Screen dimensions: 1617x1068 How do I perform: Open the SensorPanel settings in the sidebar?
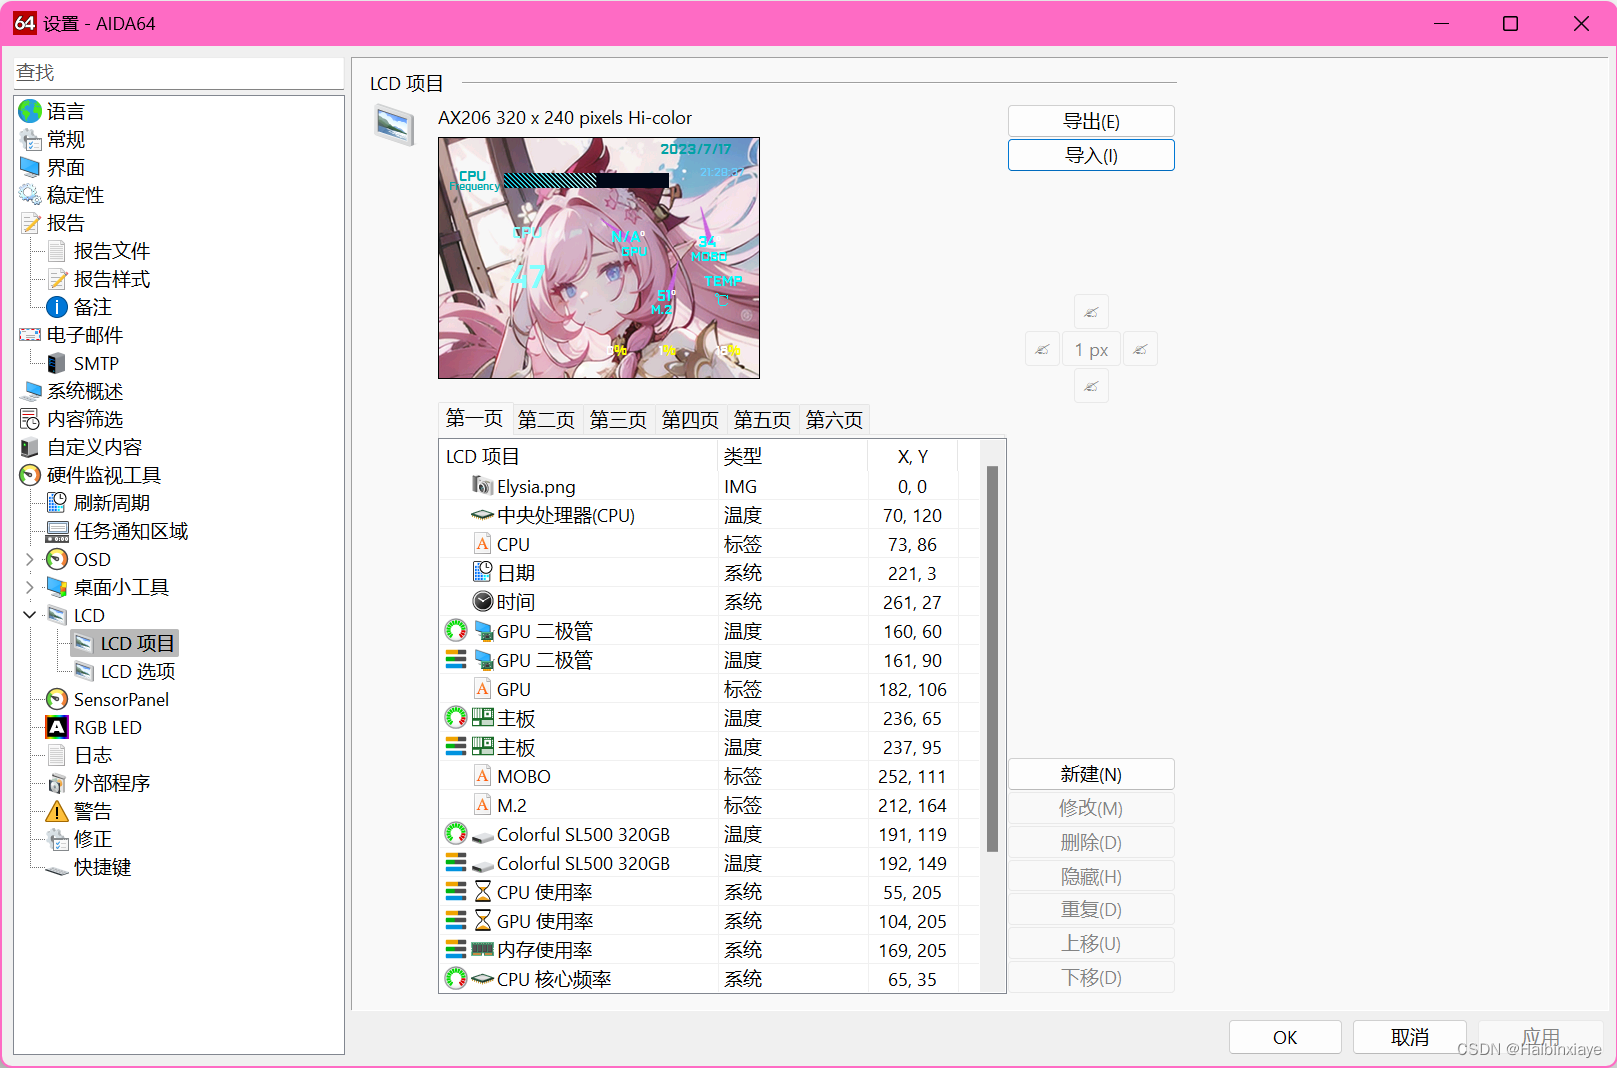tap(119, 699)
